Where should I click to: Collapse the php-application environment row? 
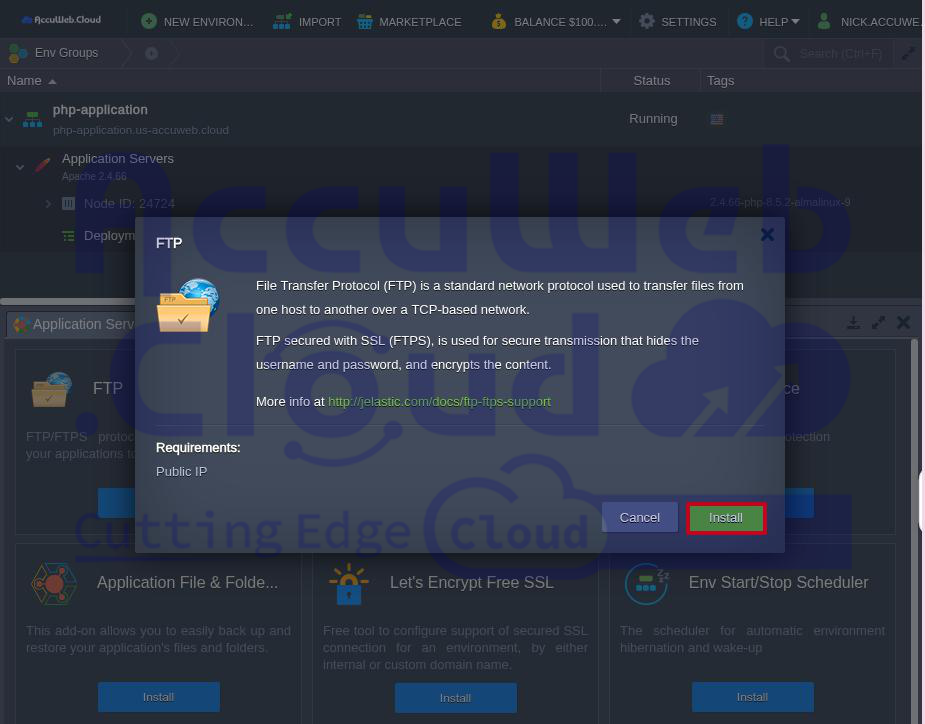pyautogui.click(x=10, y=119)
